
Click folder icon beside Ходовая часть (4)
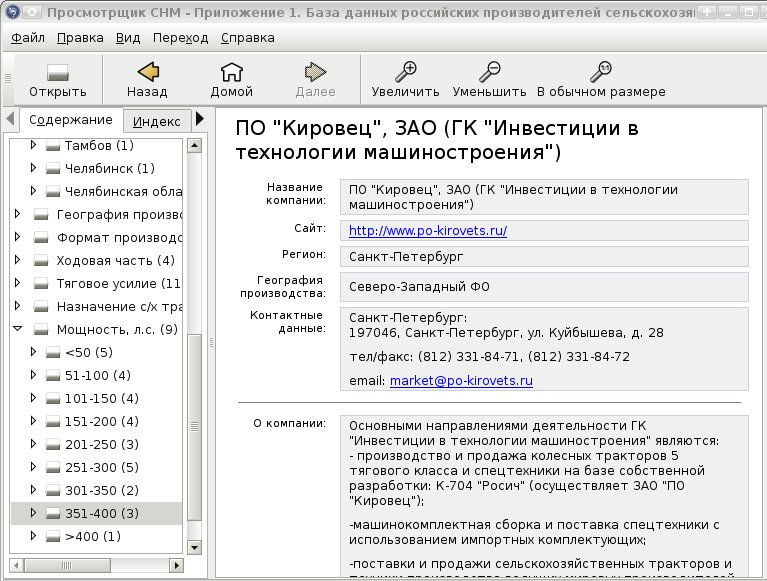pyautogui.click(x=41, y=261)
